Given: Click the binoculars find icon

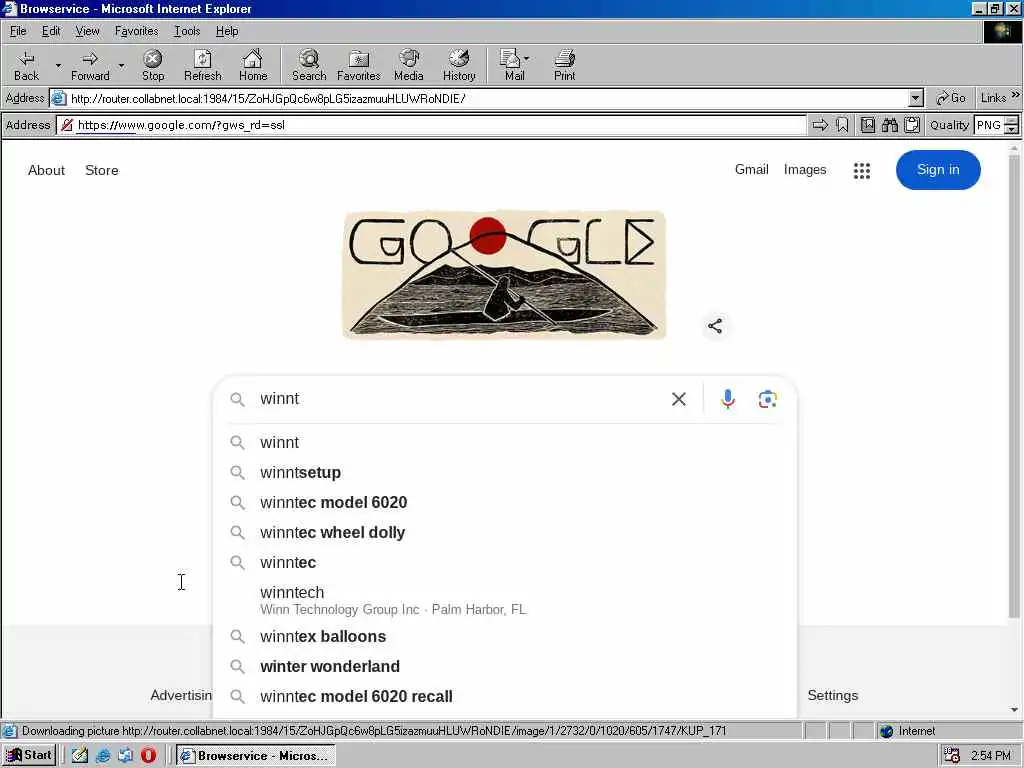Looking at the screenshot, I should (889, 125).
